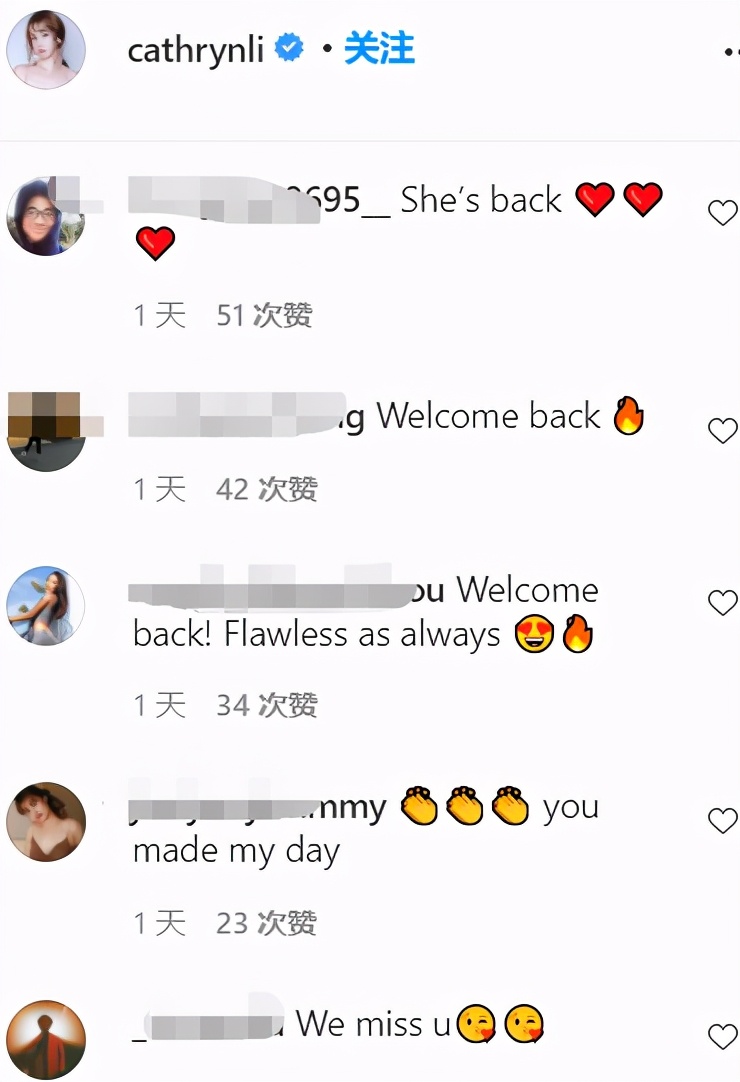Open cathrynli profile picture
Viewport: 740px width, 1082px height.
(x=46, y=50)
